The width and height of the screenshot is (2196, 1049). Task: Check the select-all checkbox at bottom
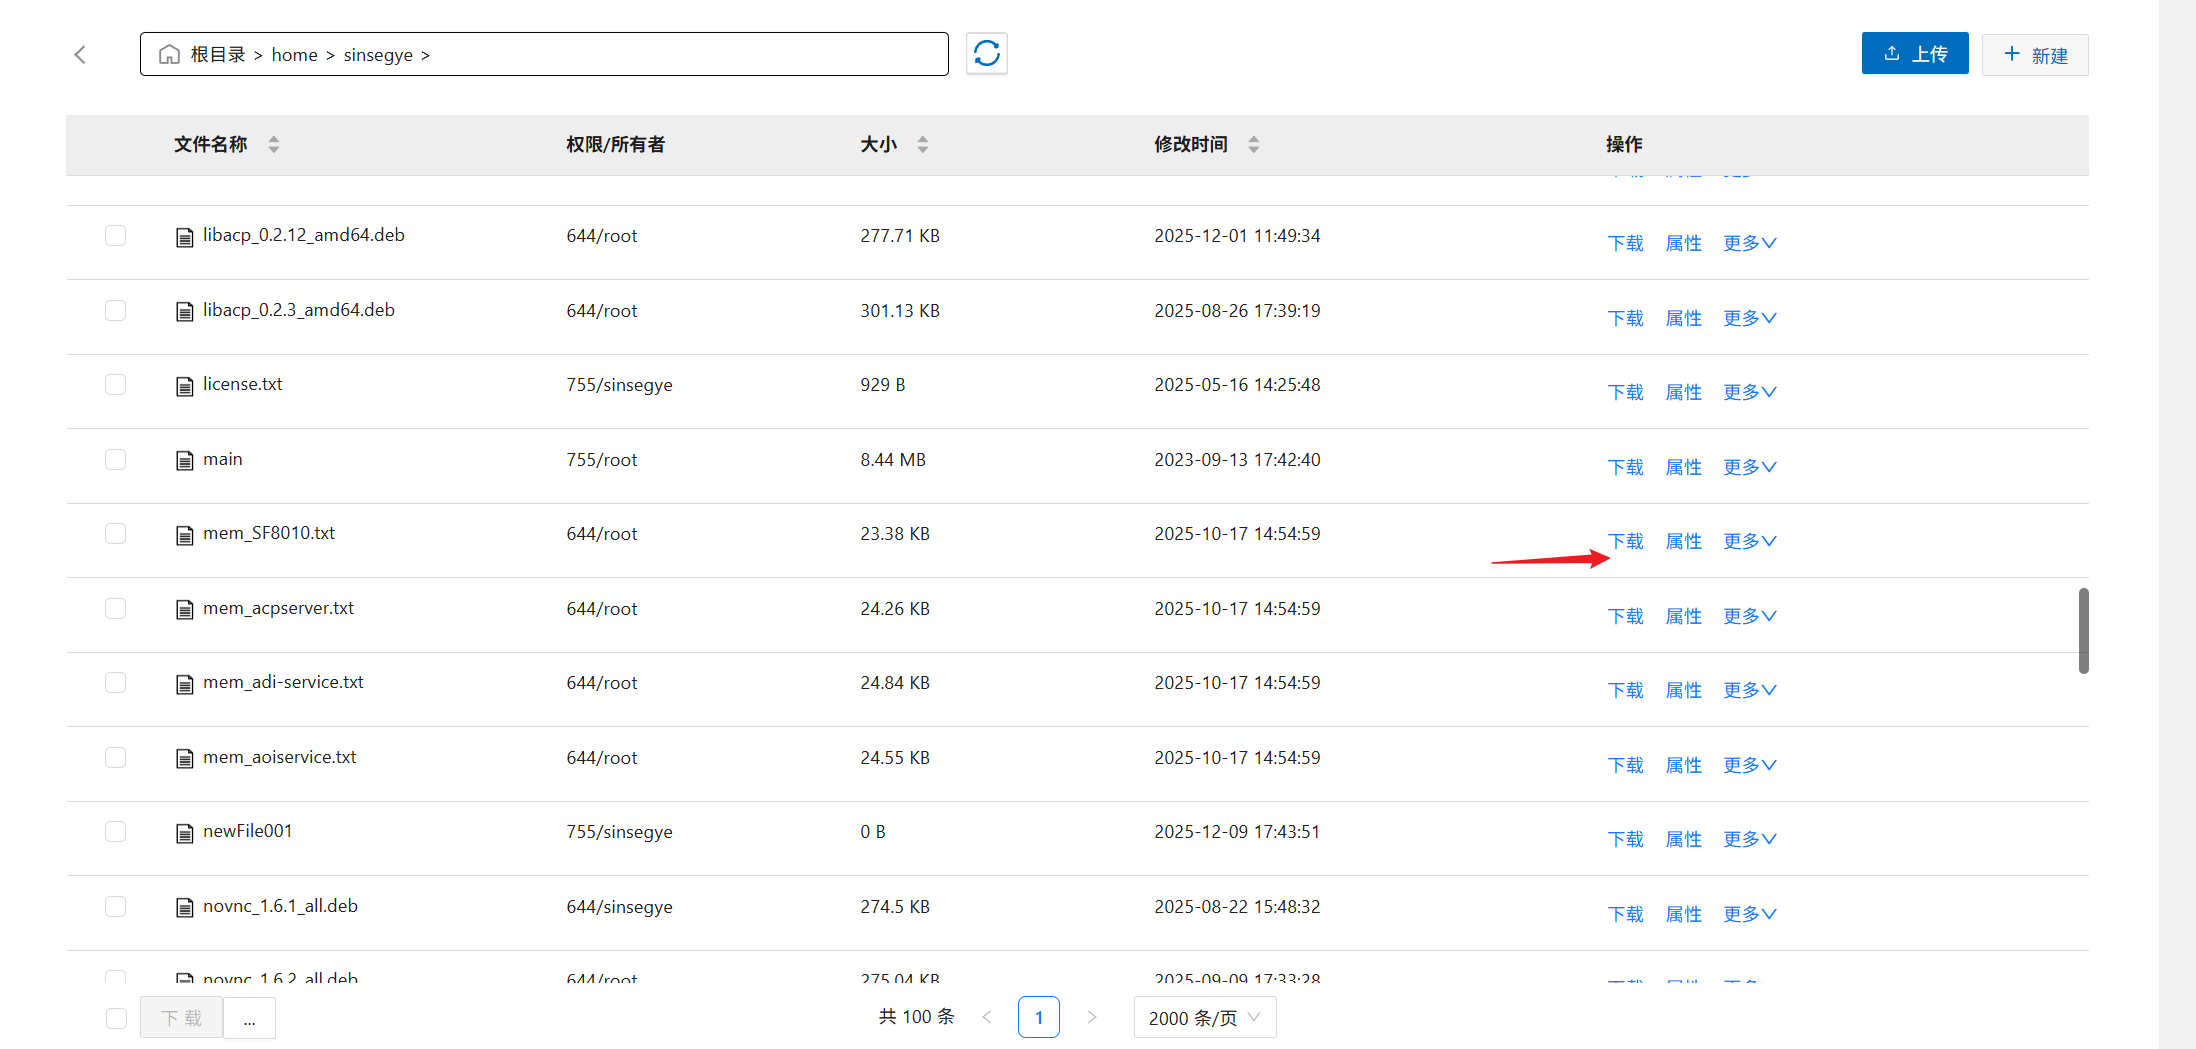click(116, 1018)
